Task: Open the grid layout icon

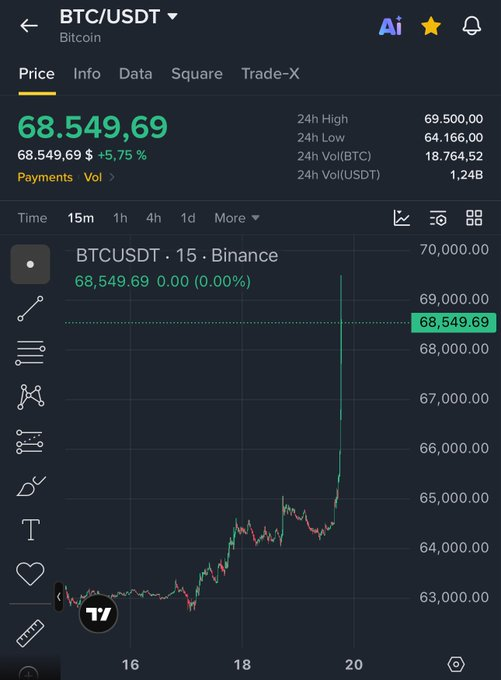Action: 474,218
